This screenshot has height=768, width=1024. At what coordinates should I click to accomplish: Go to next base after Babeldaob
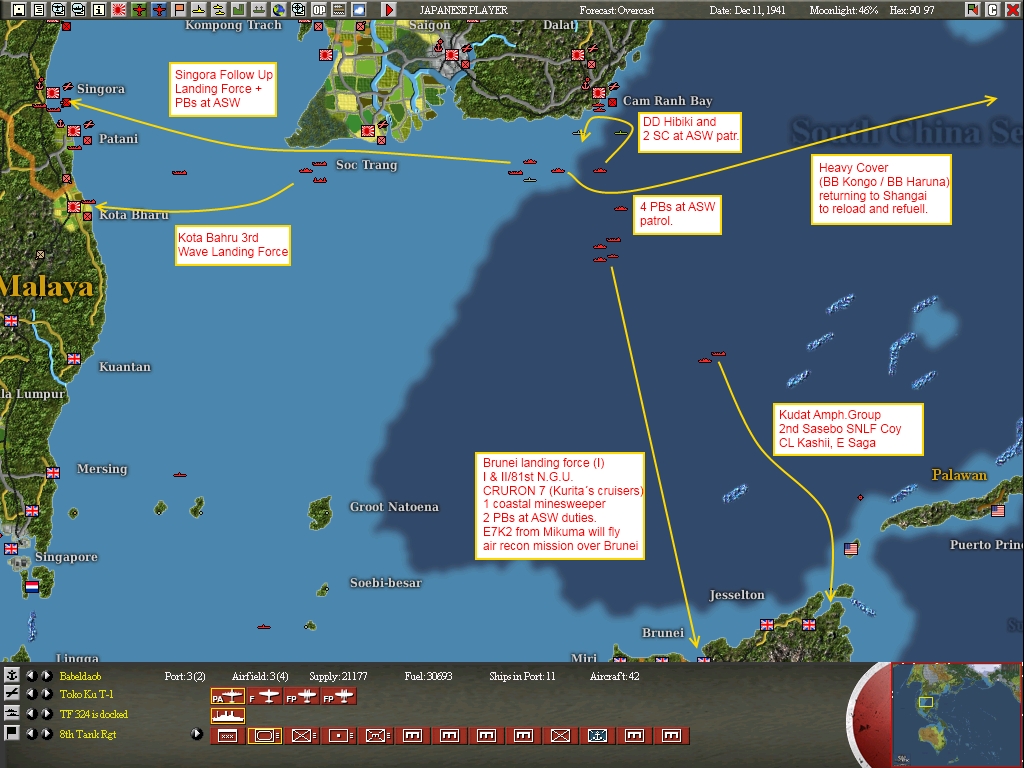point(46,675)
